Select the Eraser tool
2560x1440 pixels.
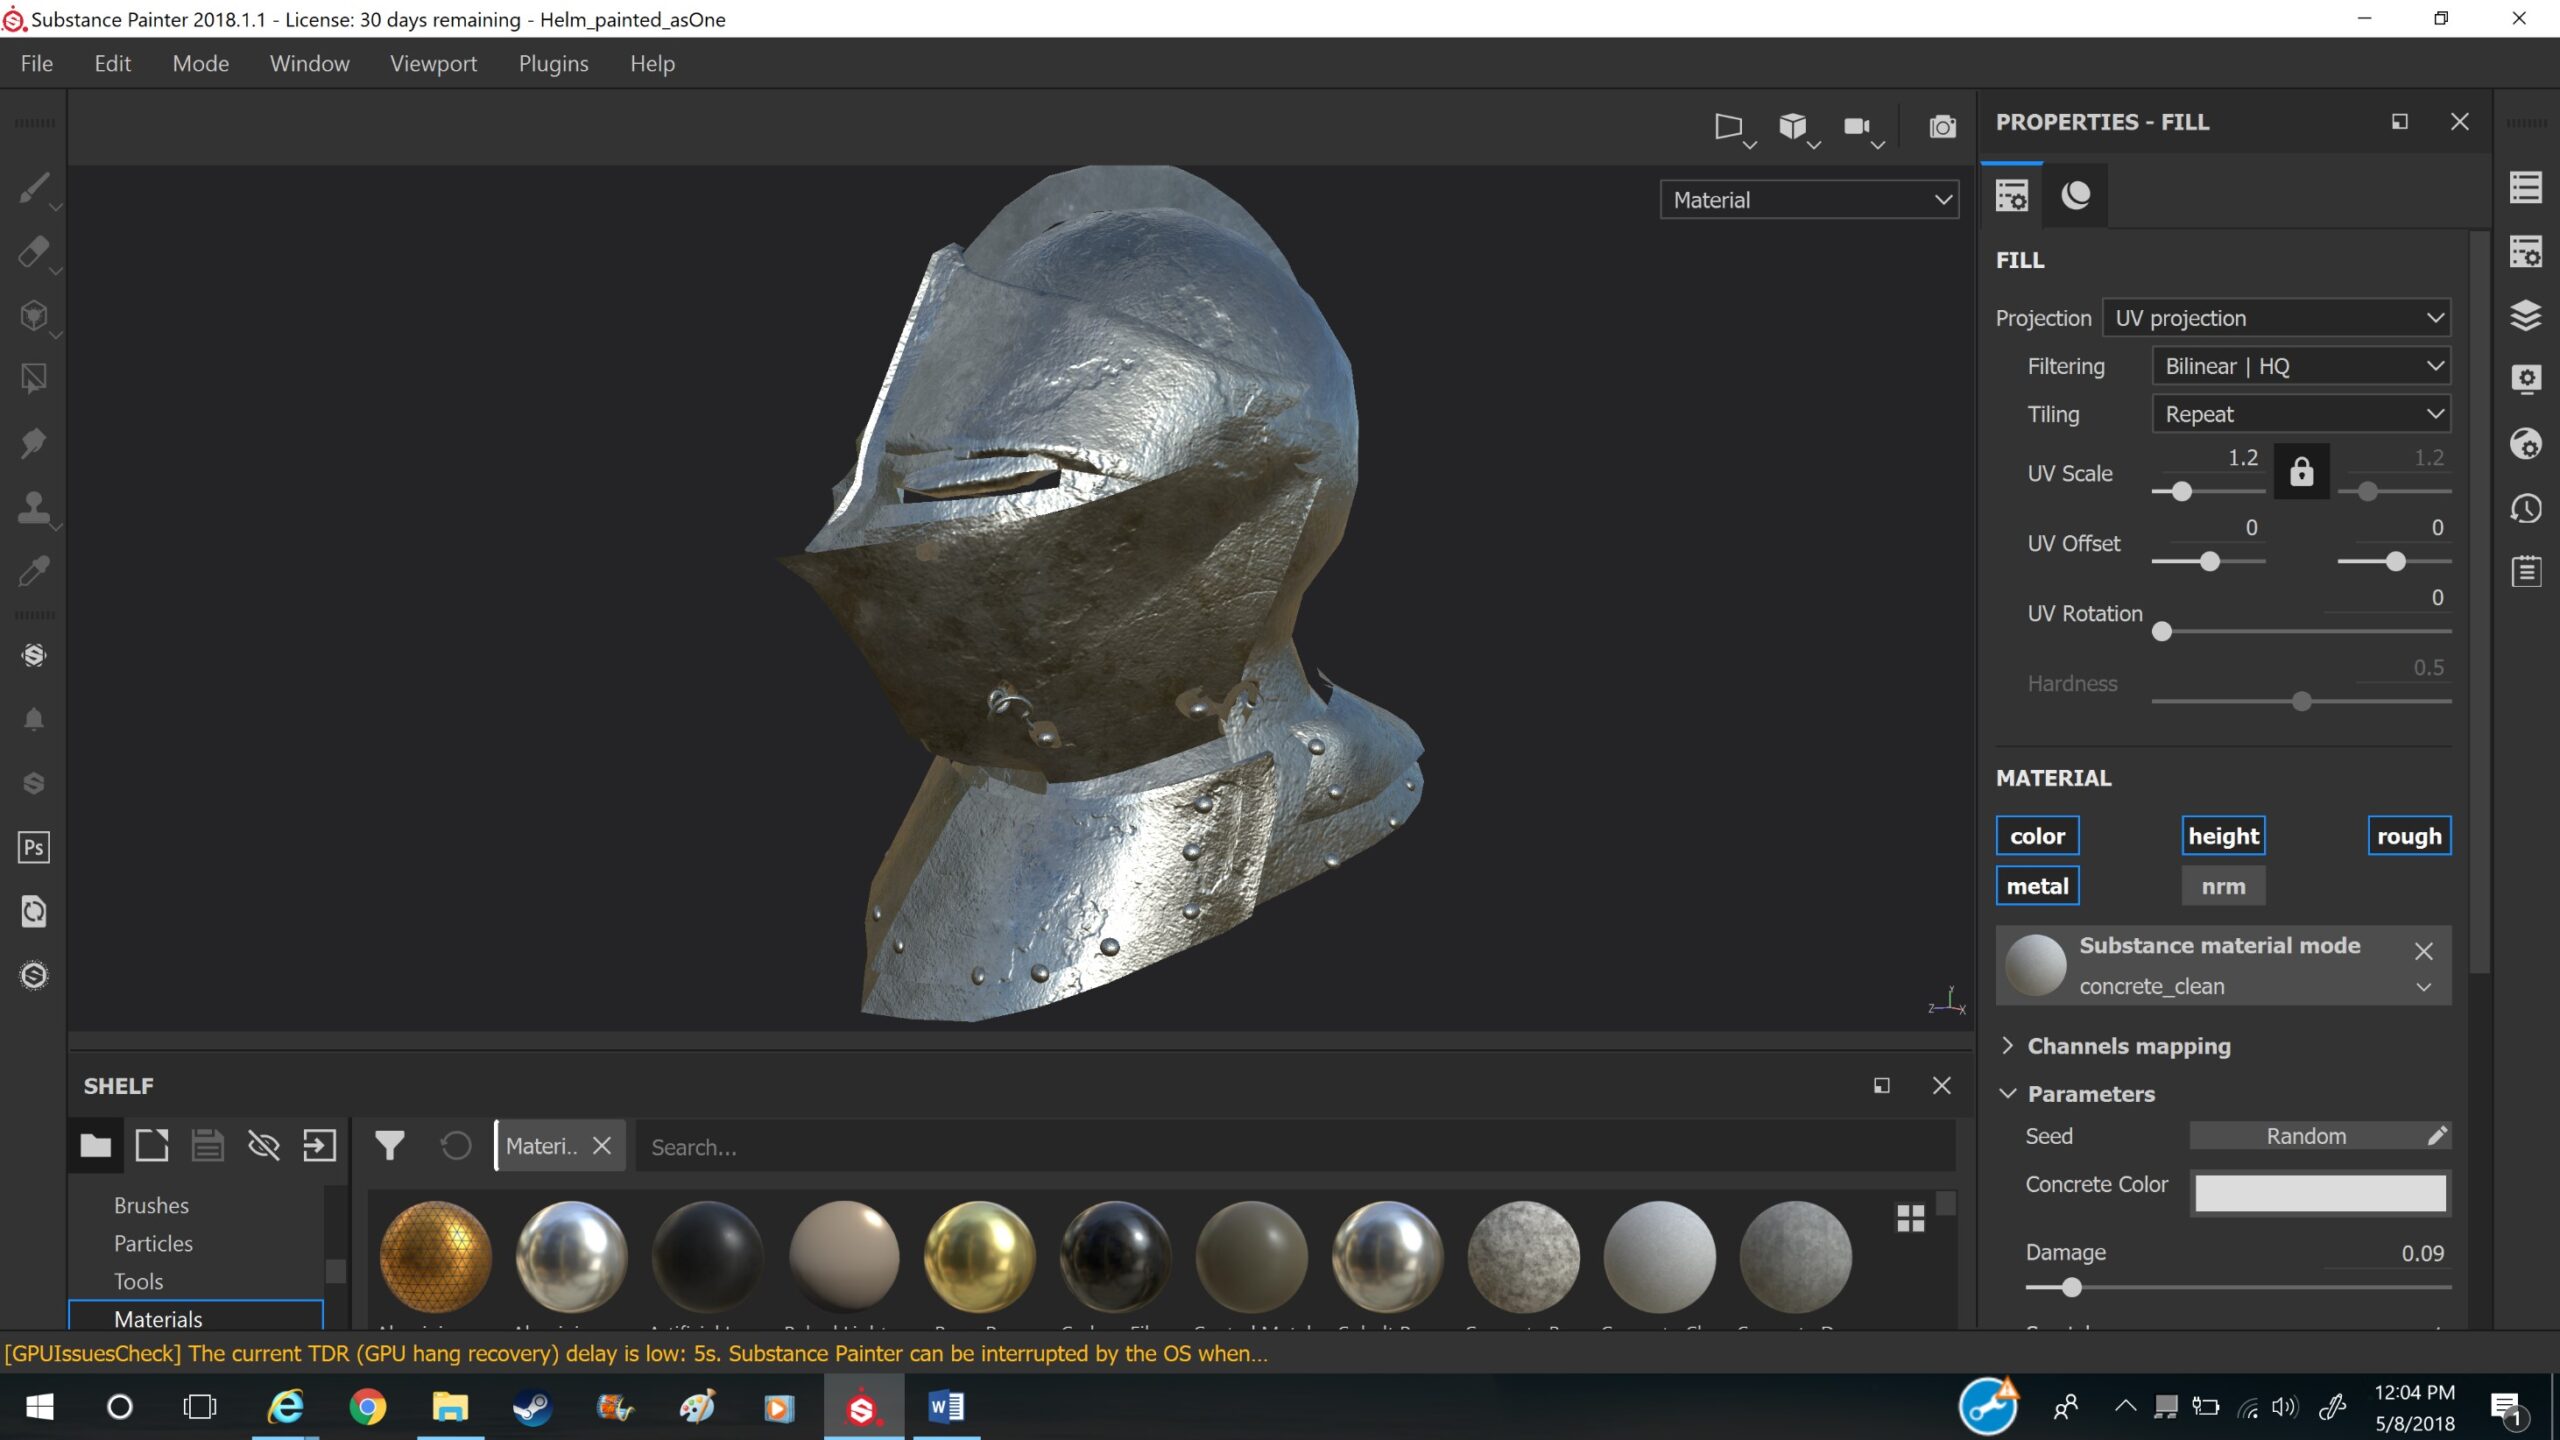pos(34,252)
